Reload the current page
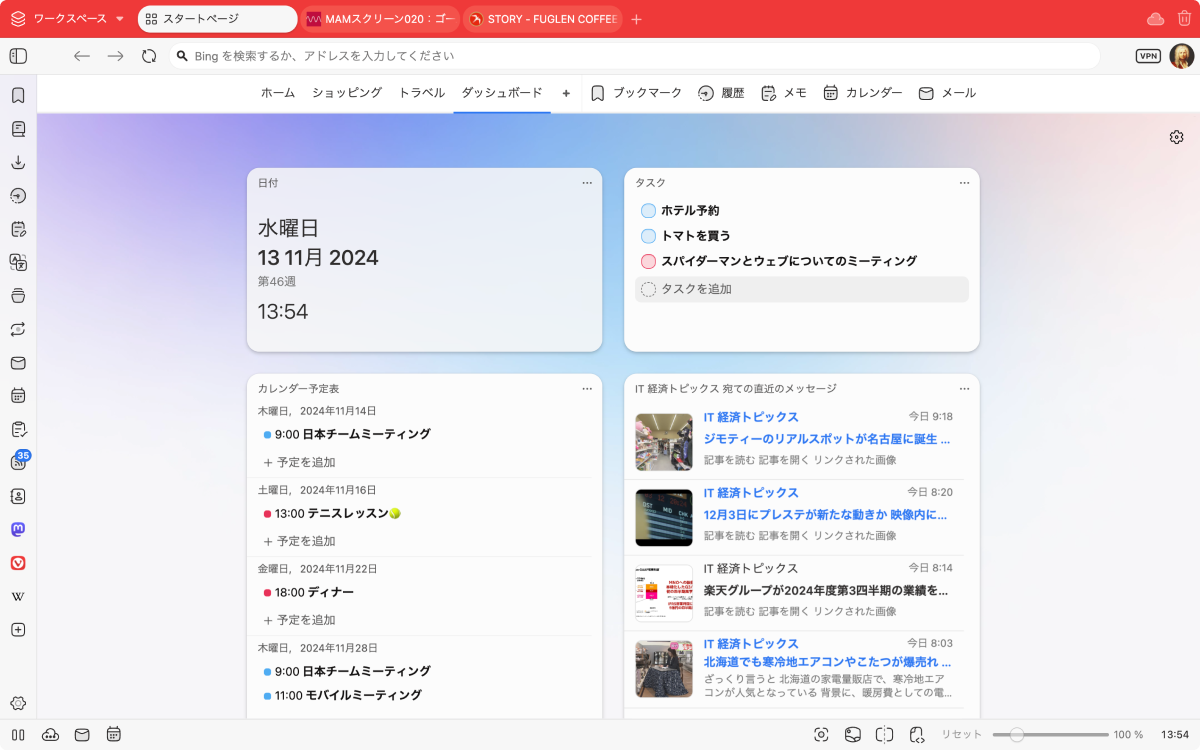This screenshot has height=750, width=1200. pos(149,56)
